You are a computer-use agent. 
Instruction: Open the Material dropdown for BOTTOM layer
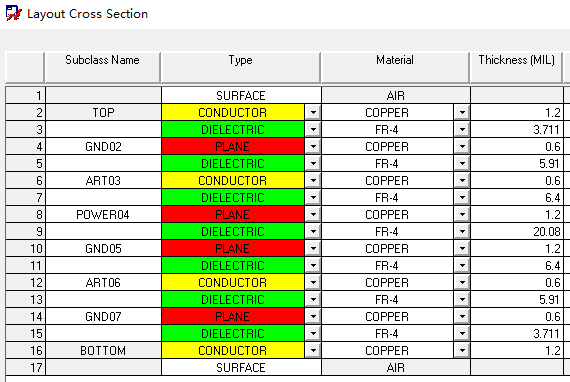pyautogui.click(x=462, y=350)
